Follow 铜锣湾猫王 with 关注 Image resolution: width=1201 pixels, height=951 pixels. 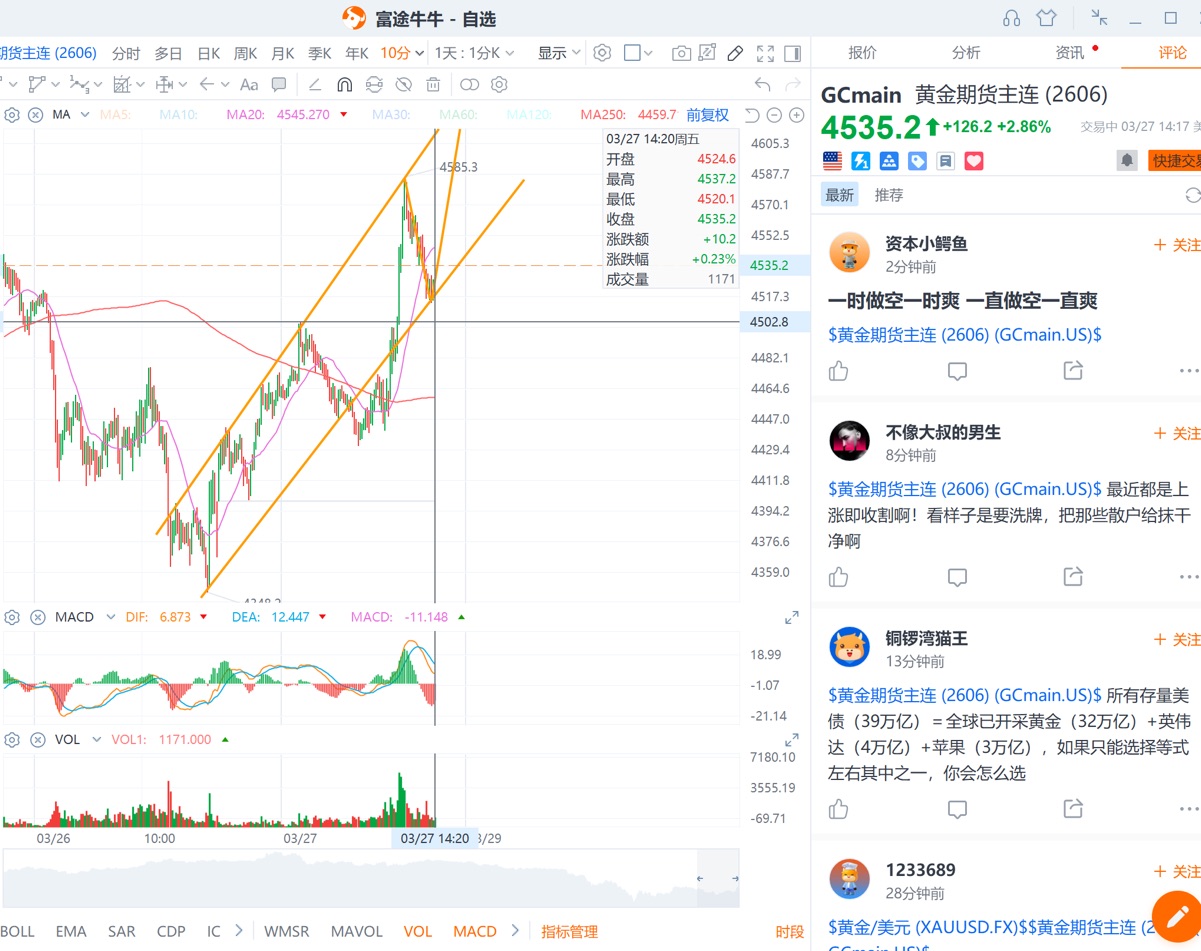1176,639
